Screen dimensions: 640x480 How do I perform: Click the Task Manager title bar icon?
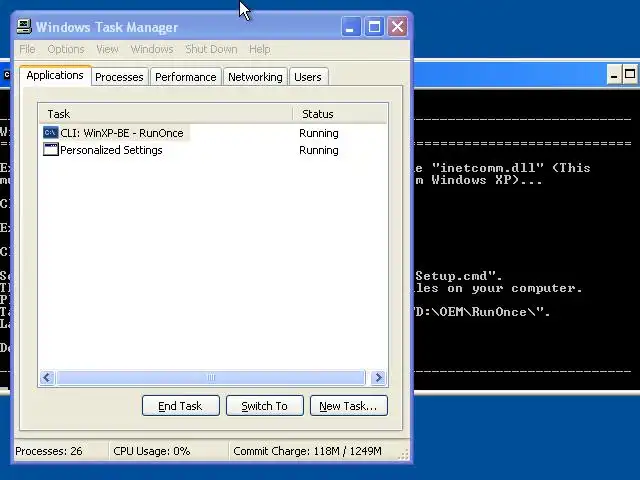(24, 27)
